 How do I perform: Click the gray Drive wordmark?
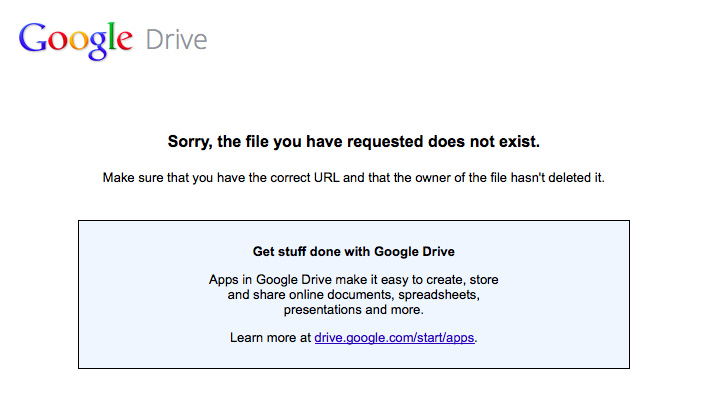177,40
